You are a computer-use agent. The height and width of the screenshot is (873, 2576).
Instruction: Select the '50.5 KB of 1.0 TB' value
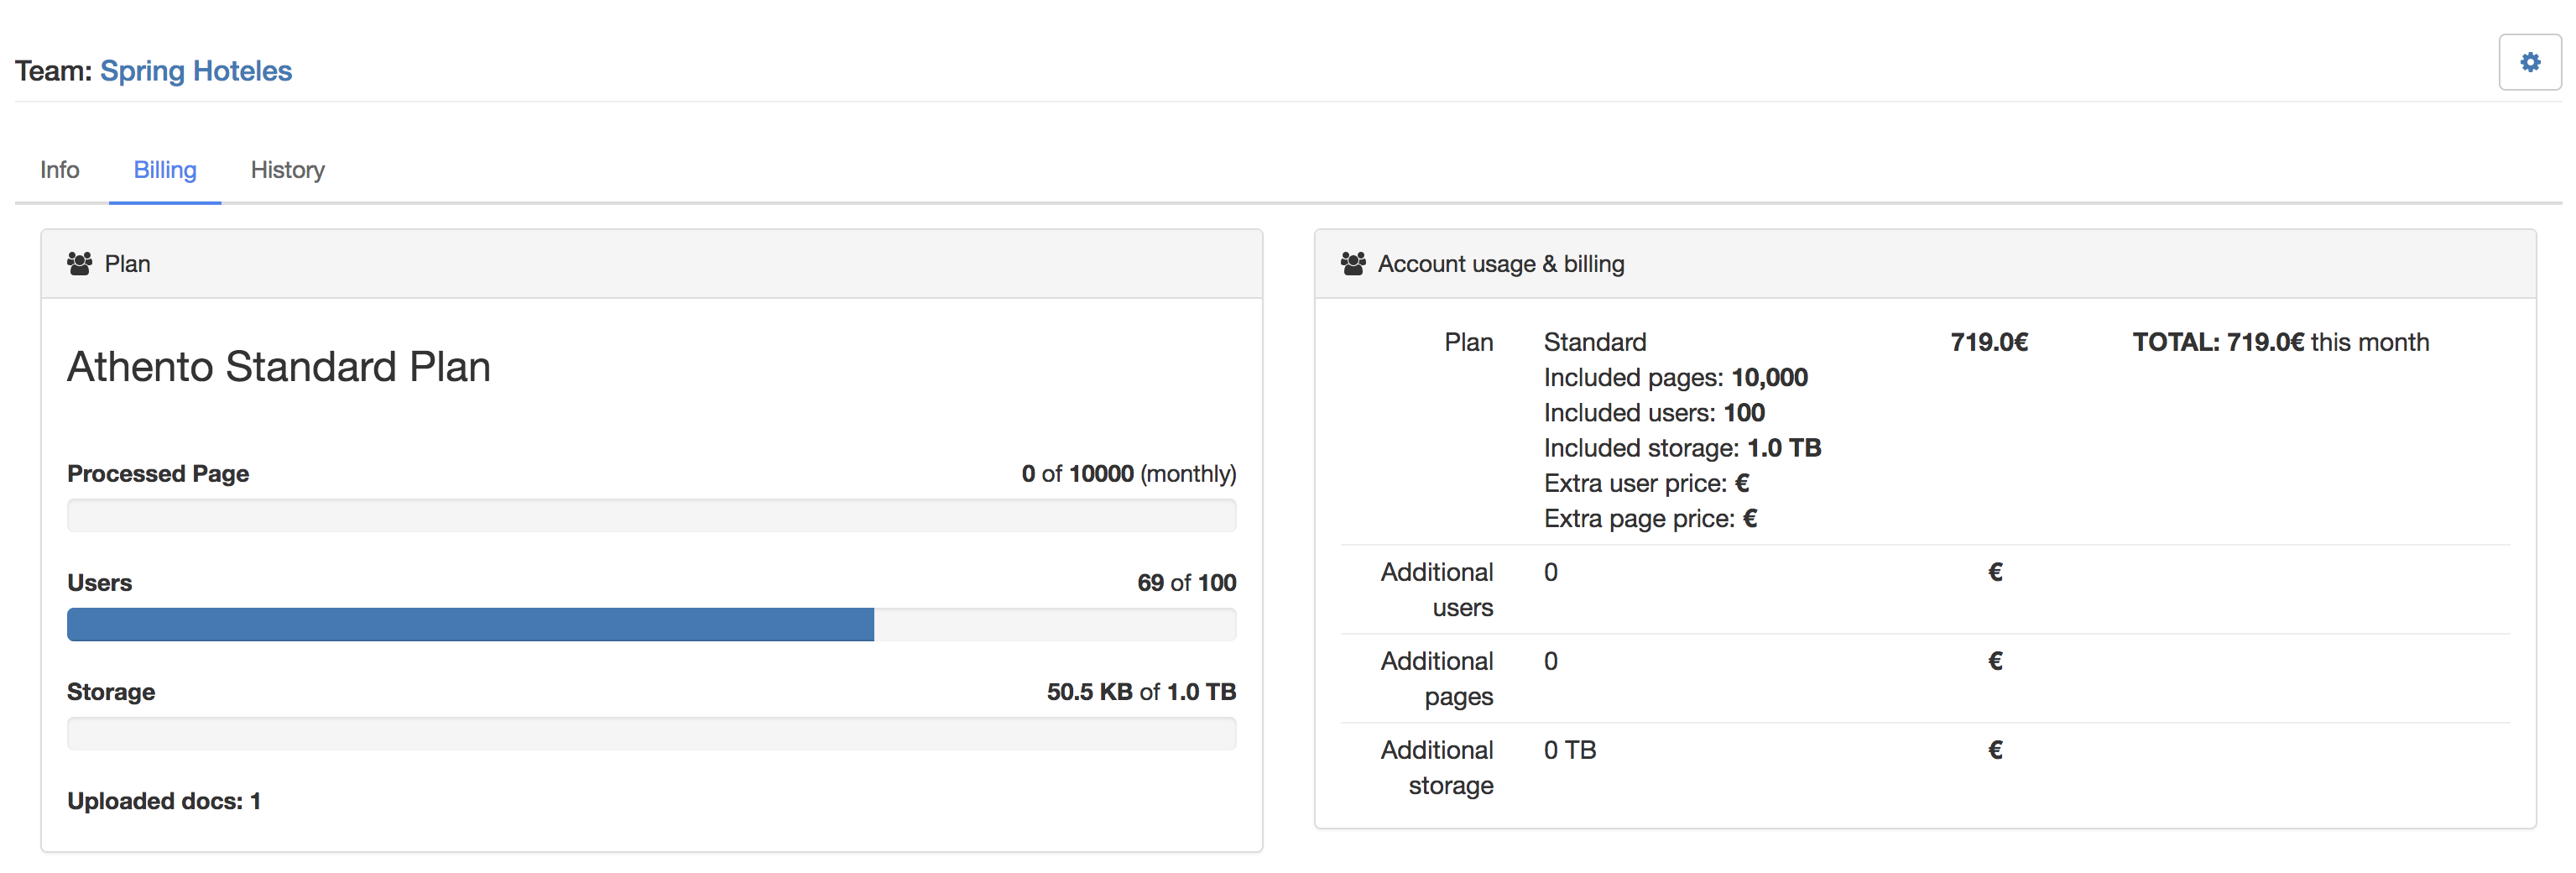tap(1142, 692)
